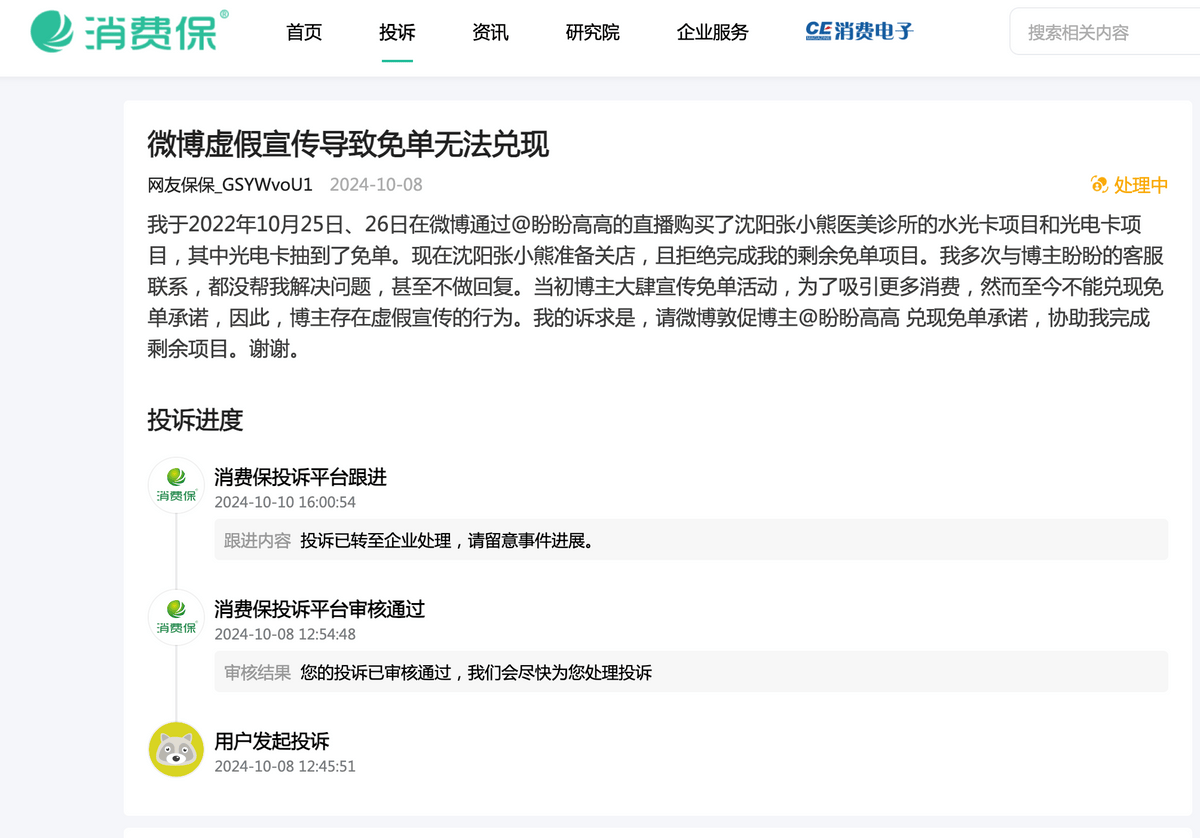Open the CE 消费电子 link
The height and width of the screenshot is (838, 1200).
(x=860, y=31)
